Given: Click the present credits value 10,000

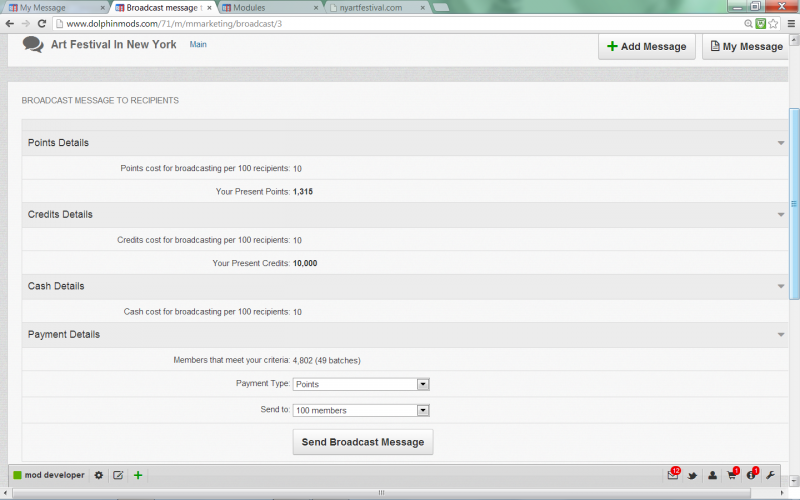Looking at the screenshot, I should click(x=305, y=263).
